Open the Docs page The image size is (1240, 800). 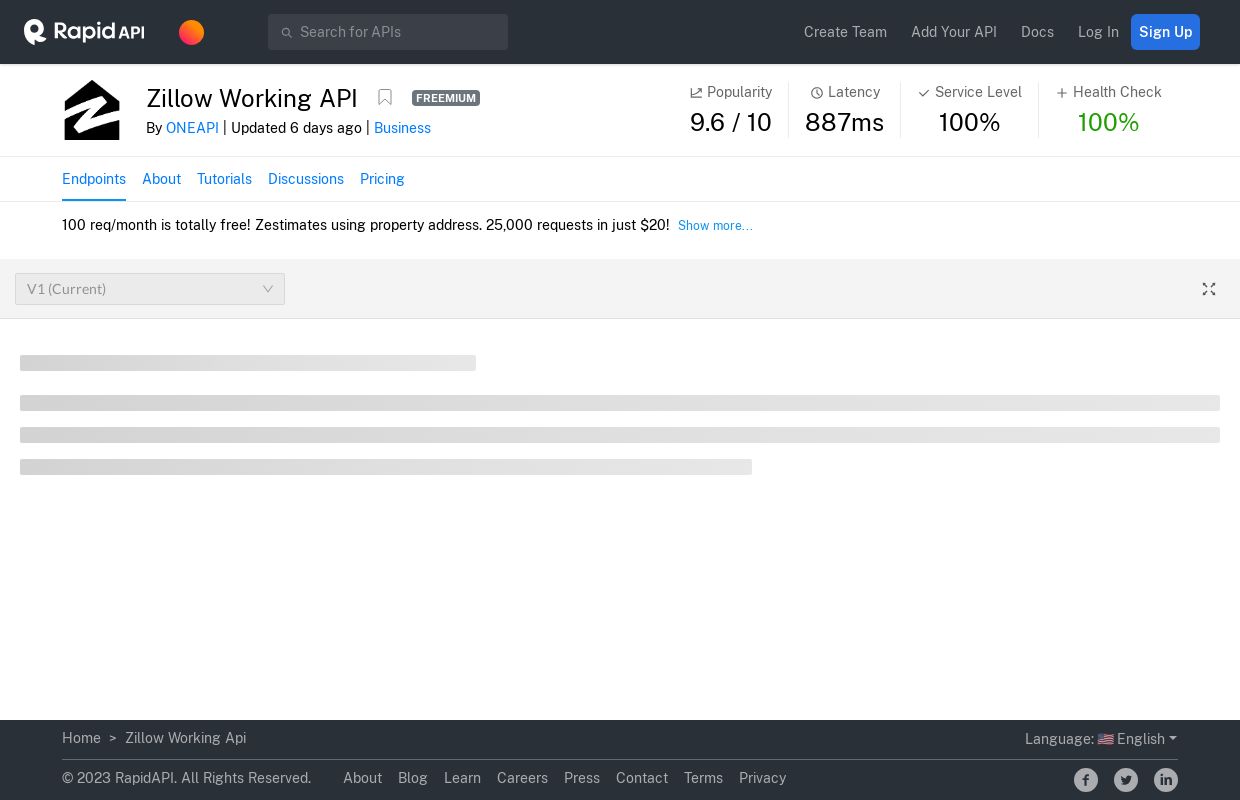1037,32
